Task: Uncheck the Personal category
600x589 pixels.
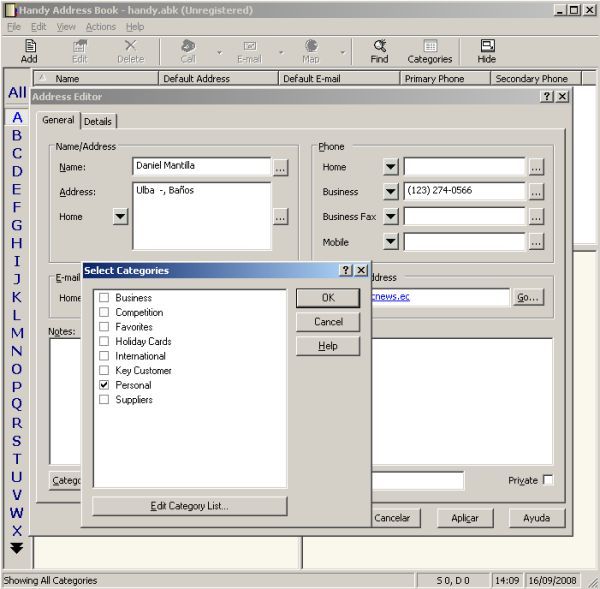Action: click(104, 385)
